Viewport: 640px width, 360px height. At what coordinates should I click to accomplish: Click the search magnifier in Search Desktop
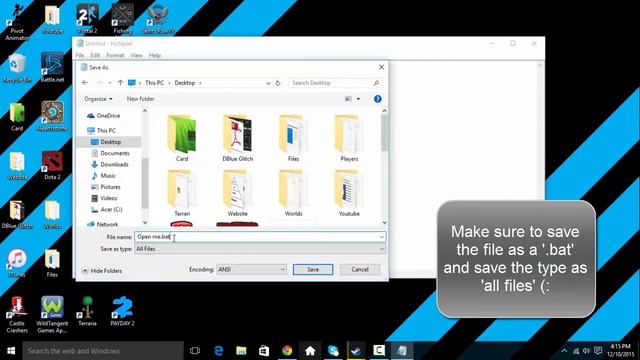tap(376, 83)
